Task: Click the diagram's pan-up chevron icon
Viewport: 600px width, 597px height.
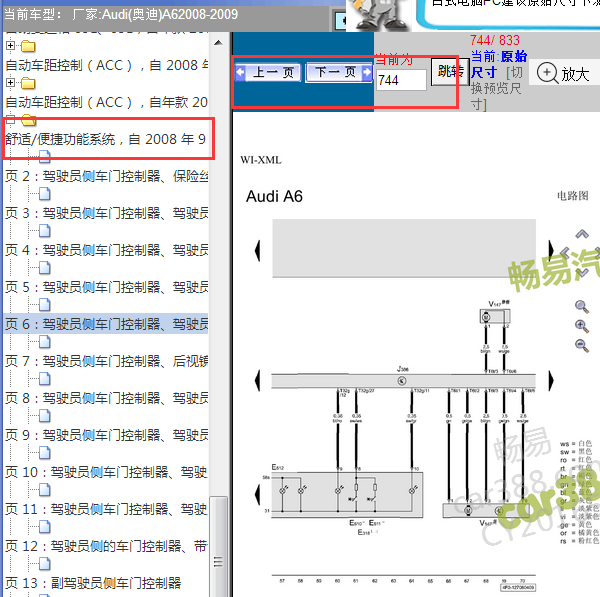Action: click(582, 234)
